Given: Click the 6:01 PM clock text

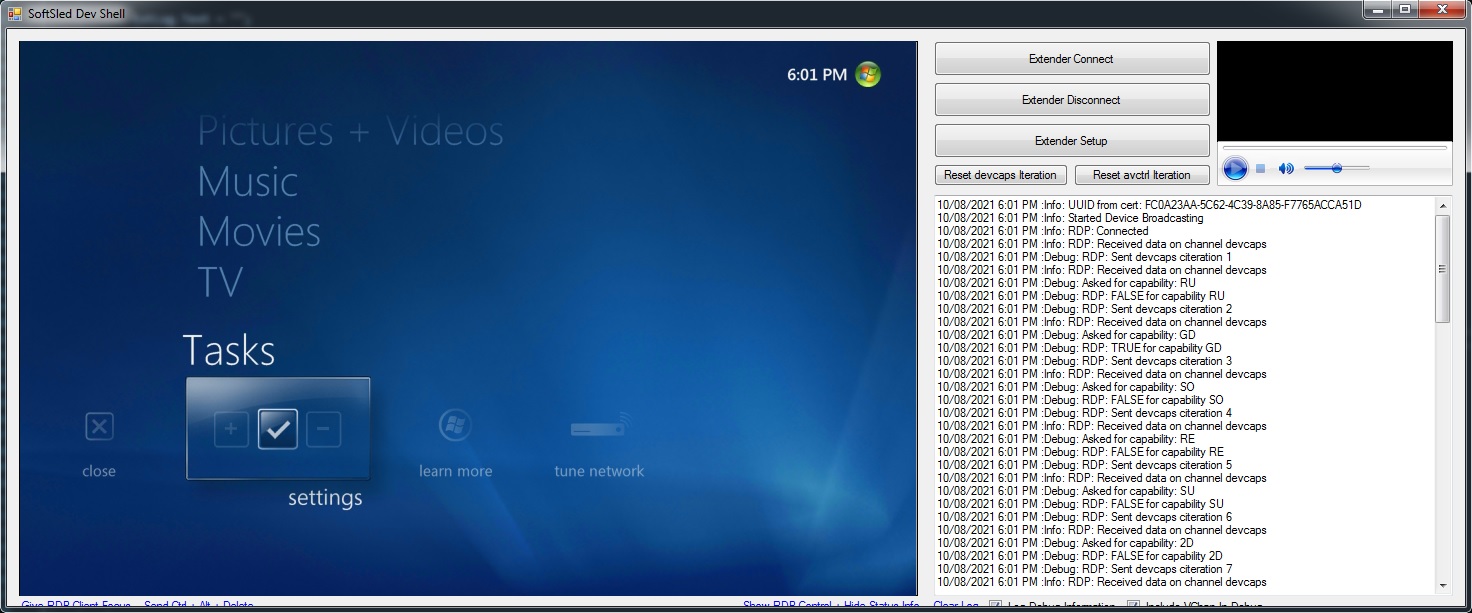Looking at the screenshot, I should 817,75.
